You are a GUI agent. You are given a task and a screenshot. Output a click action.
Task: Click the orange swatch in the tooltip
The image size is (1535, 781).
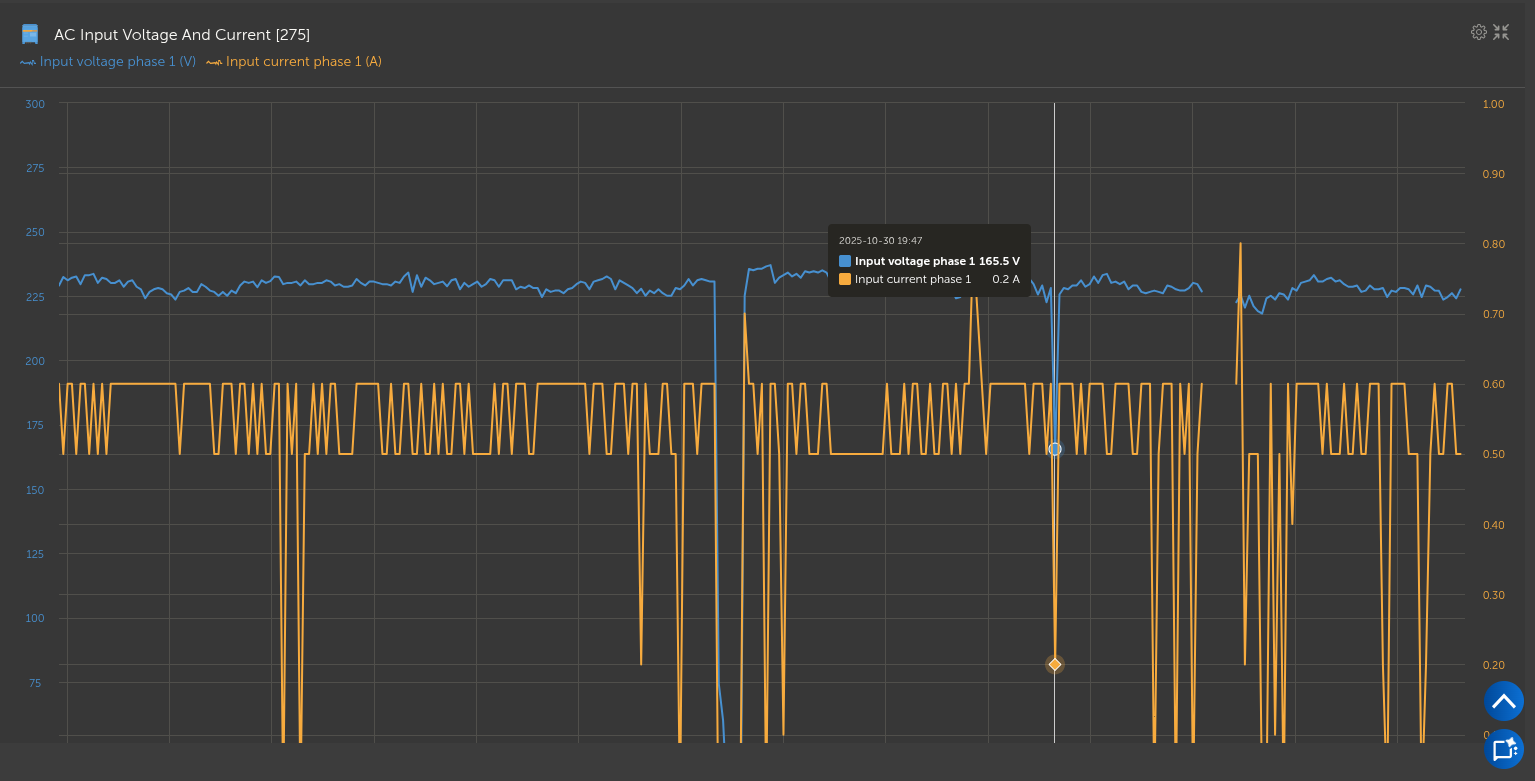pos(845,279)
